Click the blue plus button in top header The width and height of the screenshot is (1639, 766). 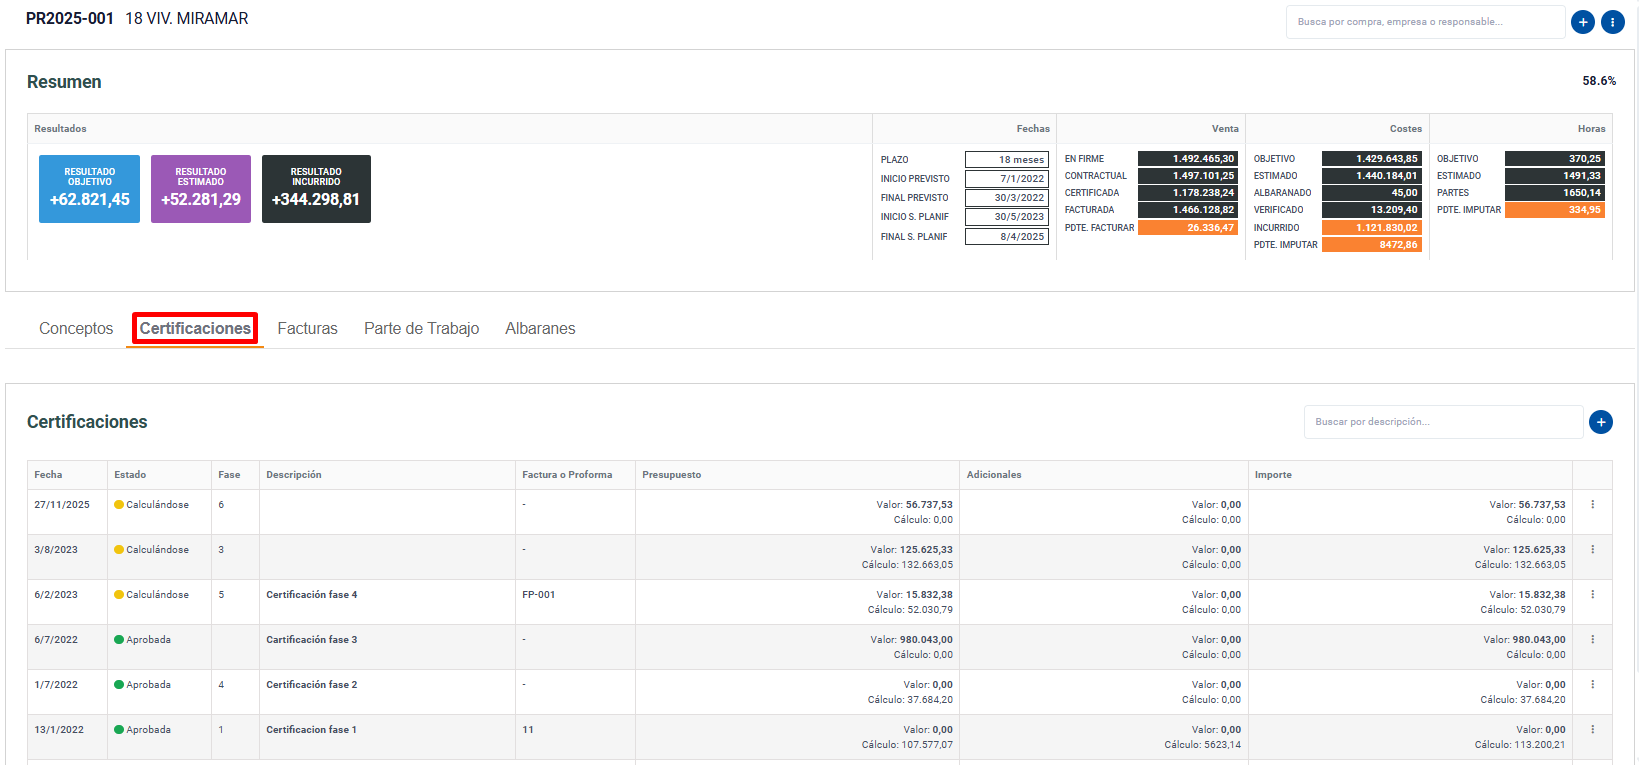click(x=1583, y=22)
